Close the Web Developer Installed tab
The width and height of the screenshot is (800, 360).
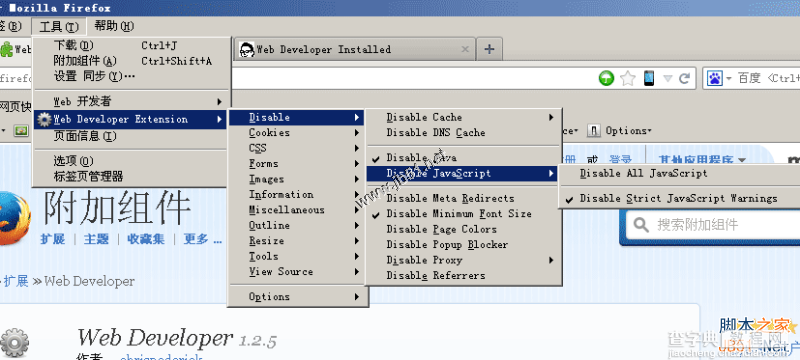point(465,49)
